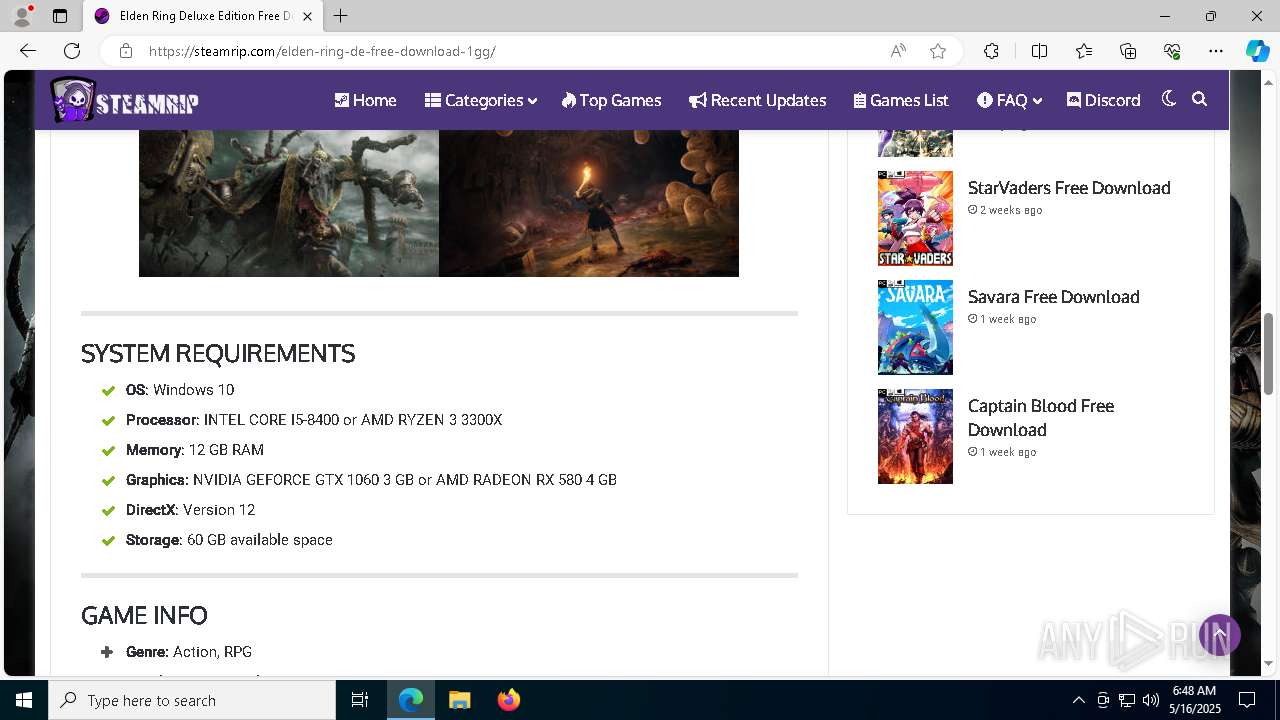Open the notifications center icon

(1247, 700)
